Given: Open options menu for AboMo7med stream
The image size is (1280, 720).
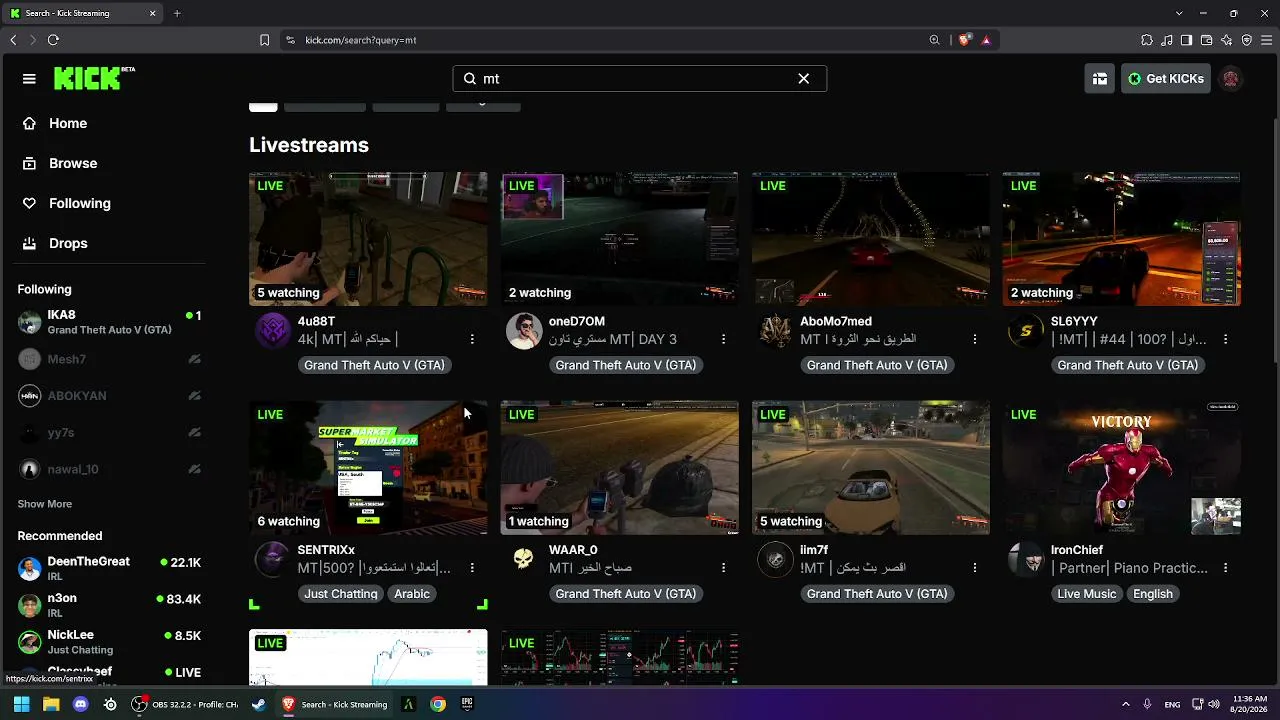Looking at the screenshot, I should click(x=974, y=339).
